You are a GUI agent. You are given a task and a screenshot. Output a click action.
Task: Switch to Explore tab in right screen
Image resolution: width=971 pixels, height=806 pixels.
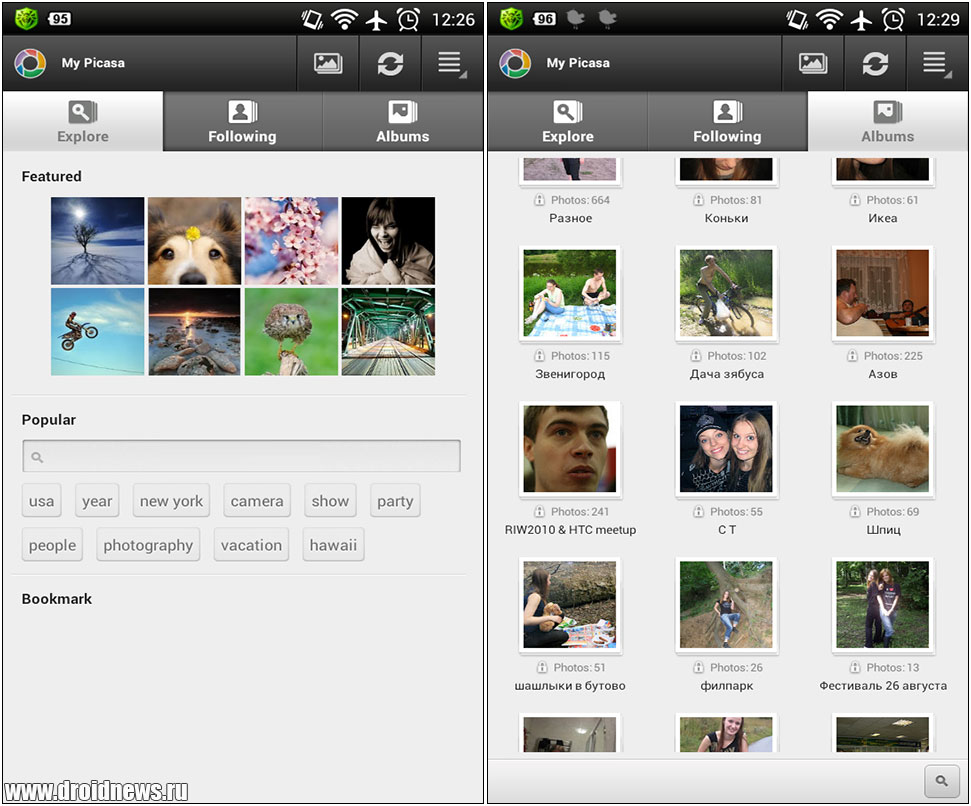coord(568,121)
